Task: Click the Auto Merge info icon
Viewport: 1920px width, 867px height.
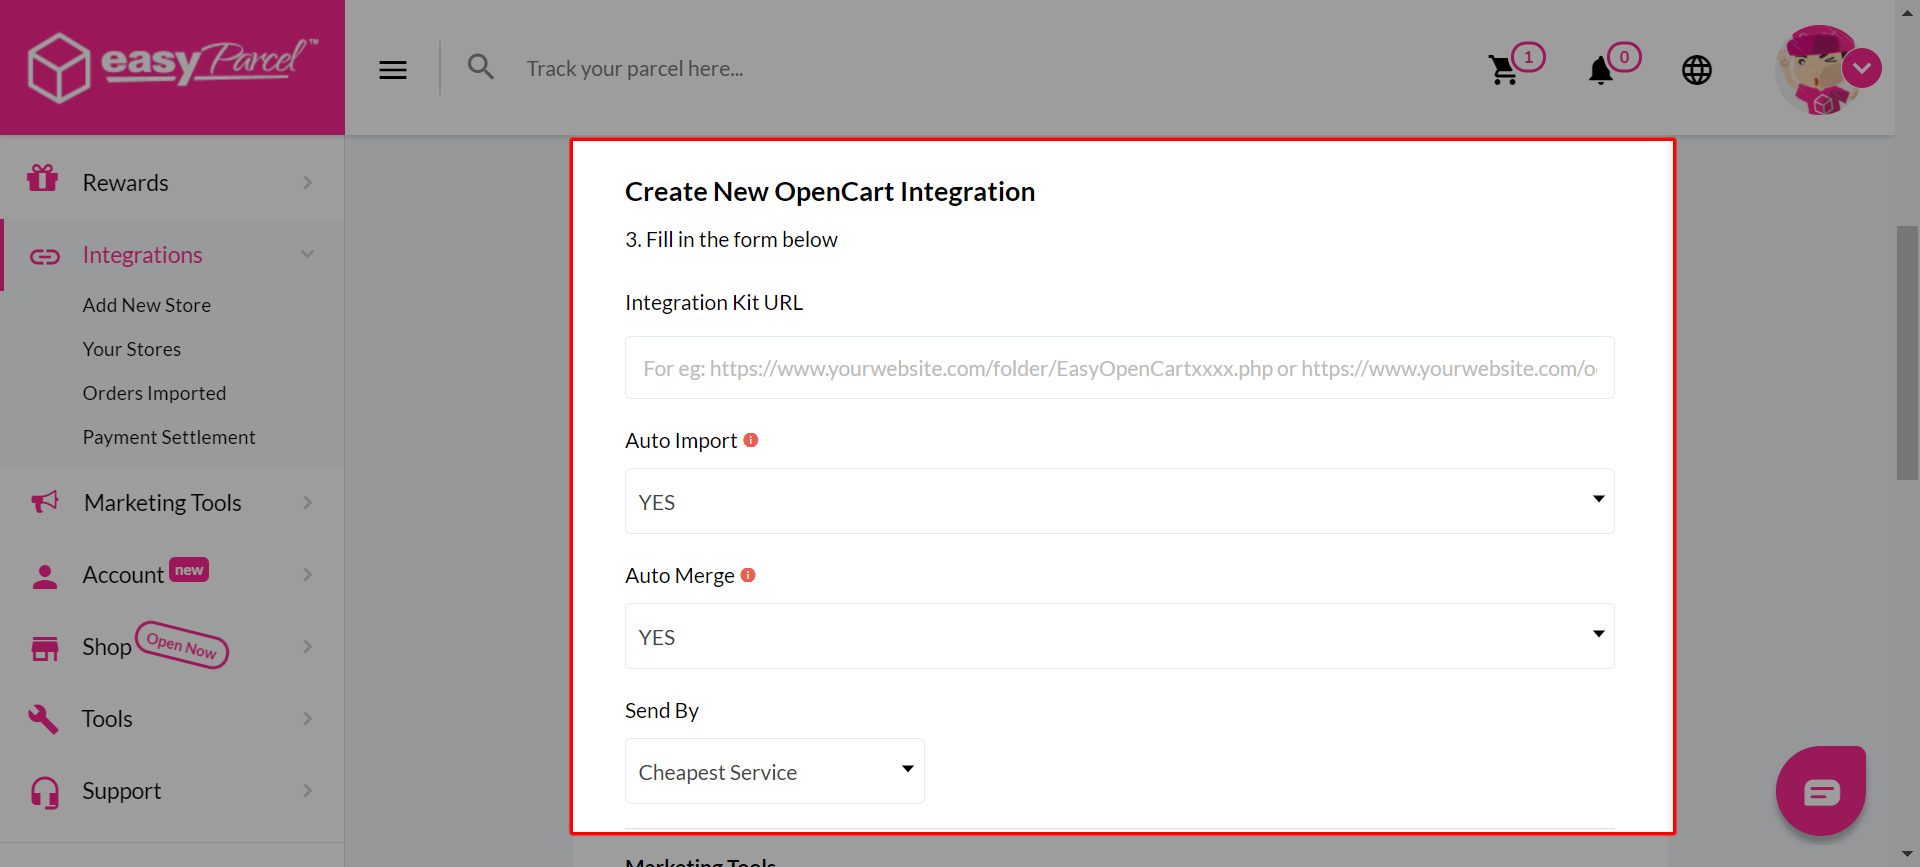Action: tap(748, 575)
